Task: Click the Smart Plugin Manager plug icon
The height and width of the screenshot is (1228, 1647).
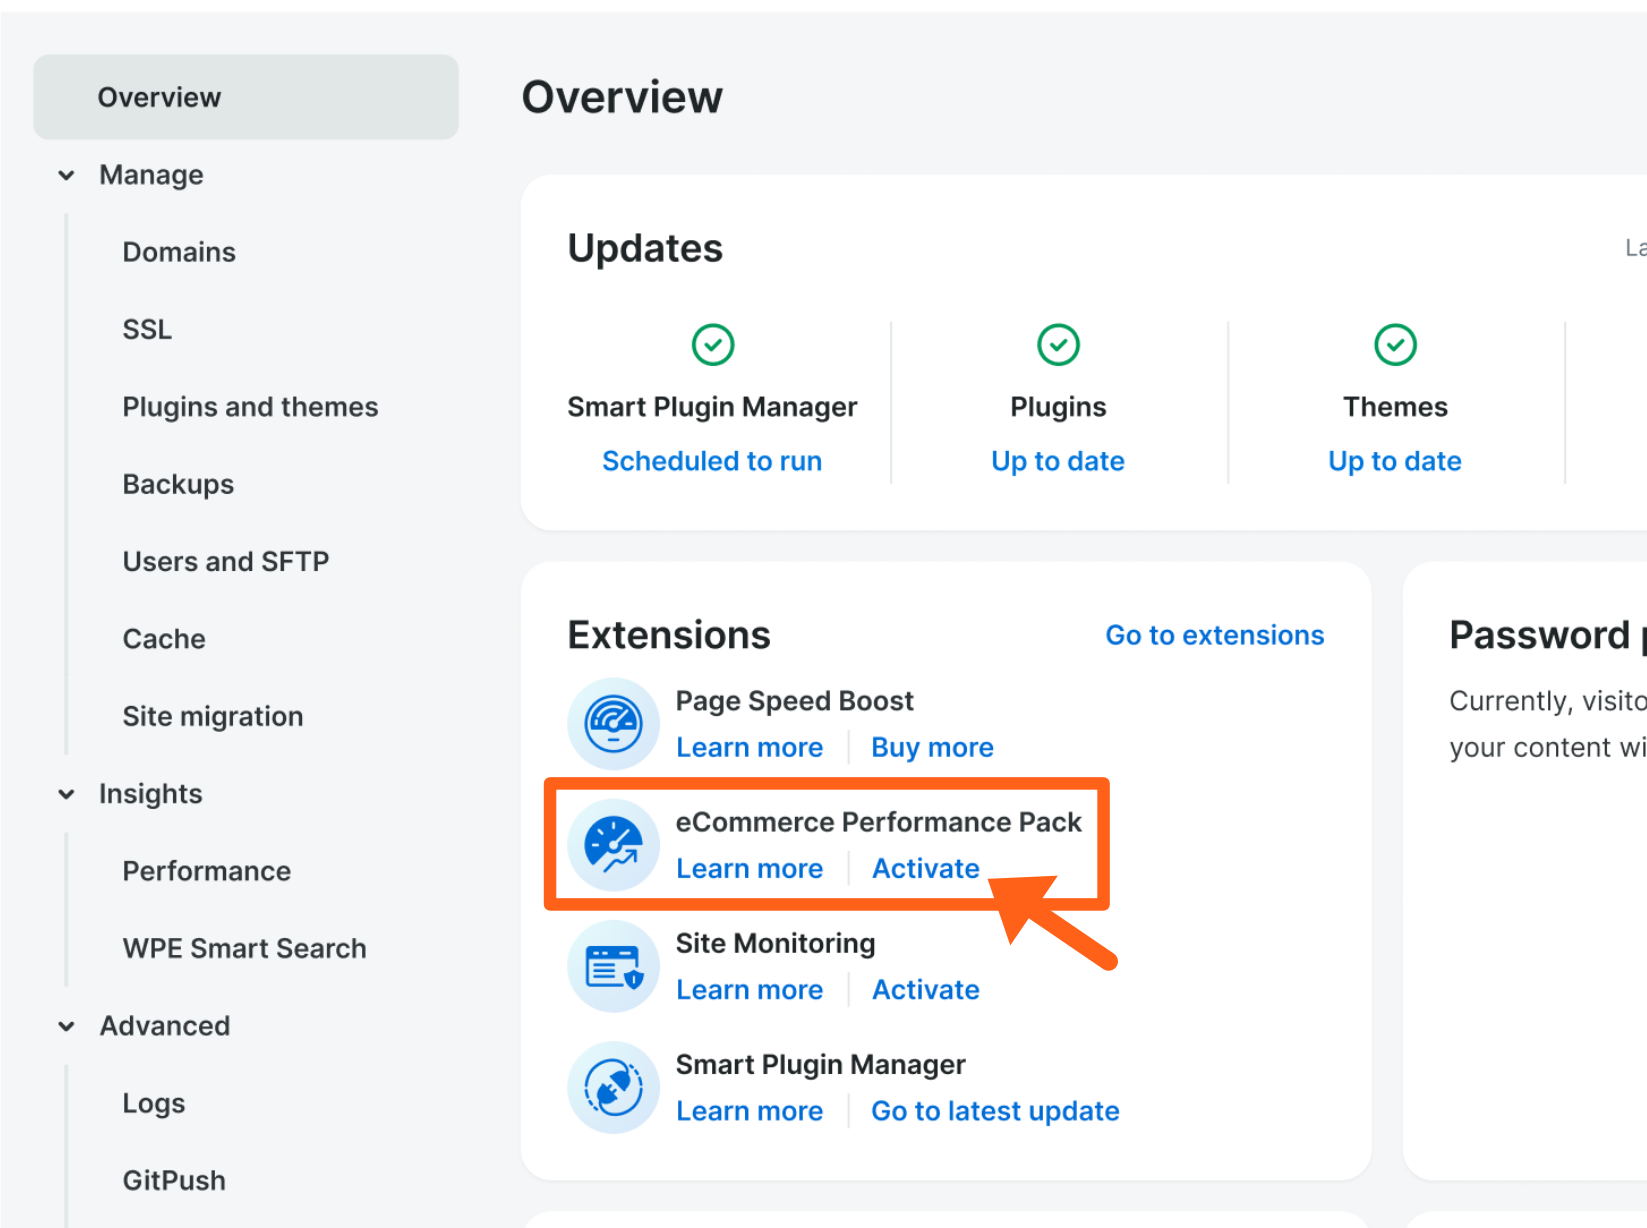Action: click(613, 1088)
